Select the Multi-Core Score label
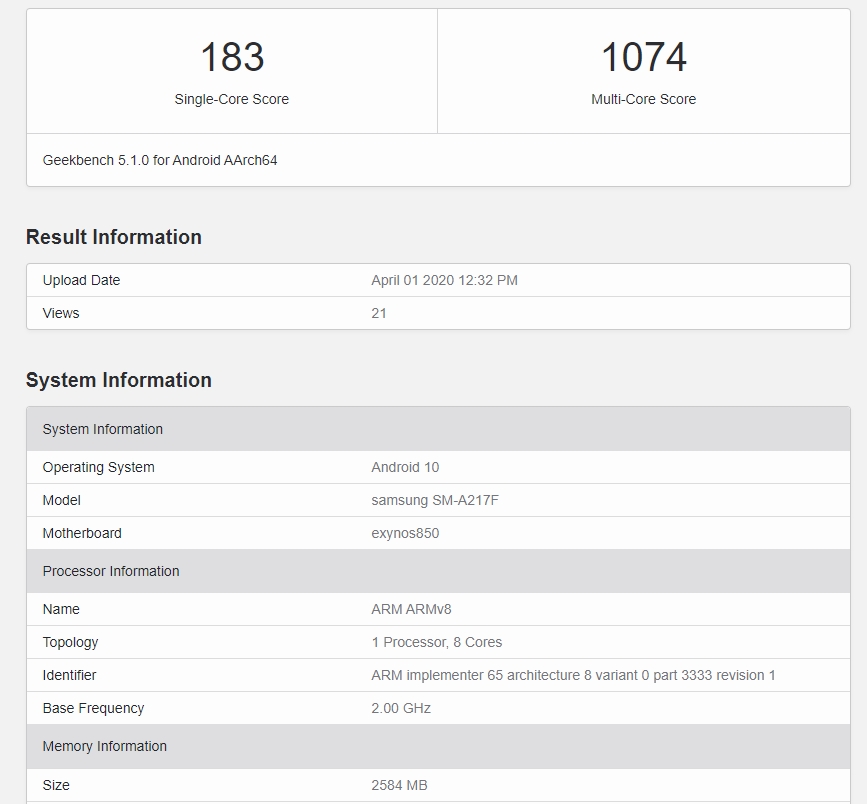The width and height of the screenshot is (867, 804). point(643,99)
